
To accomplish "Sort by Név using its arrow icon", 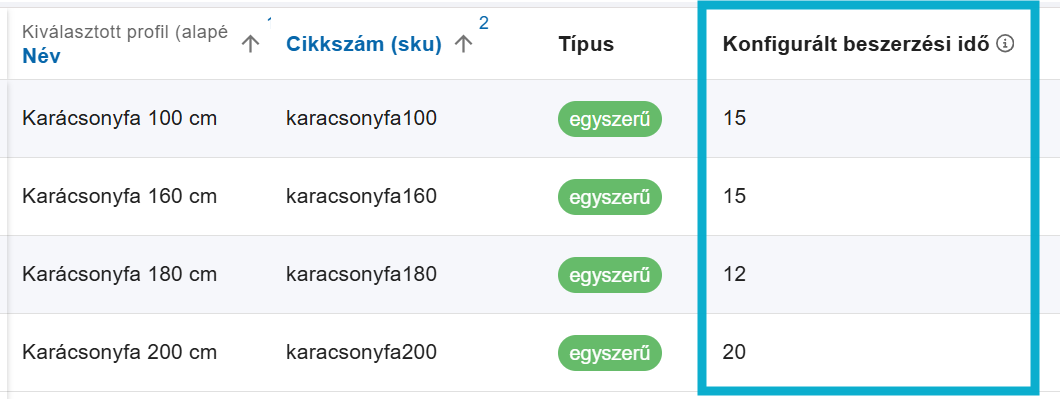I will (x=251, y=45).
